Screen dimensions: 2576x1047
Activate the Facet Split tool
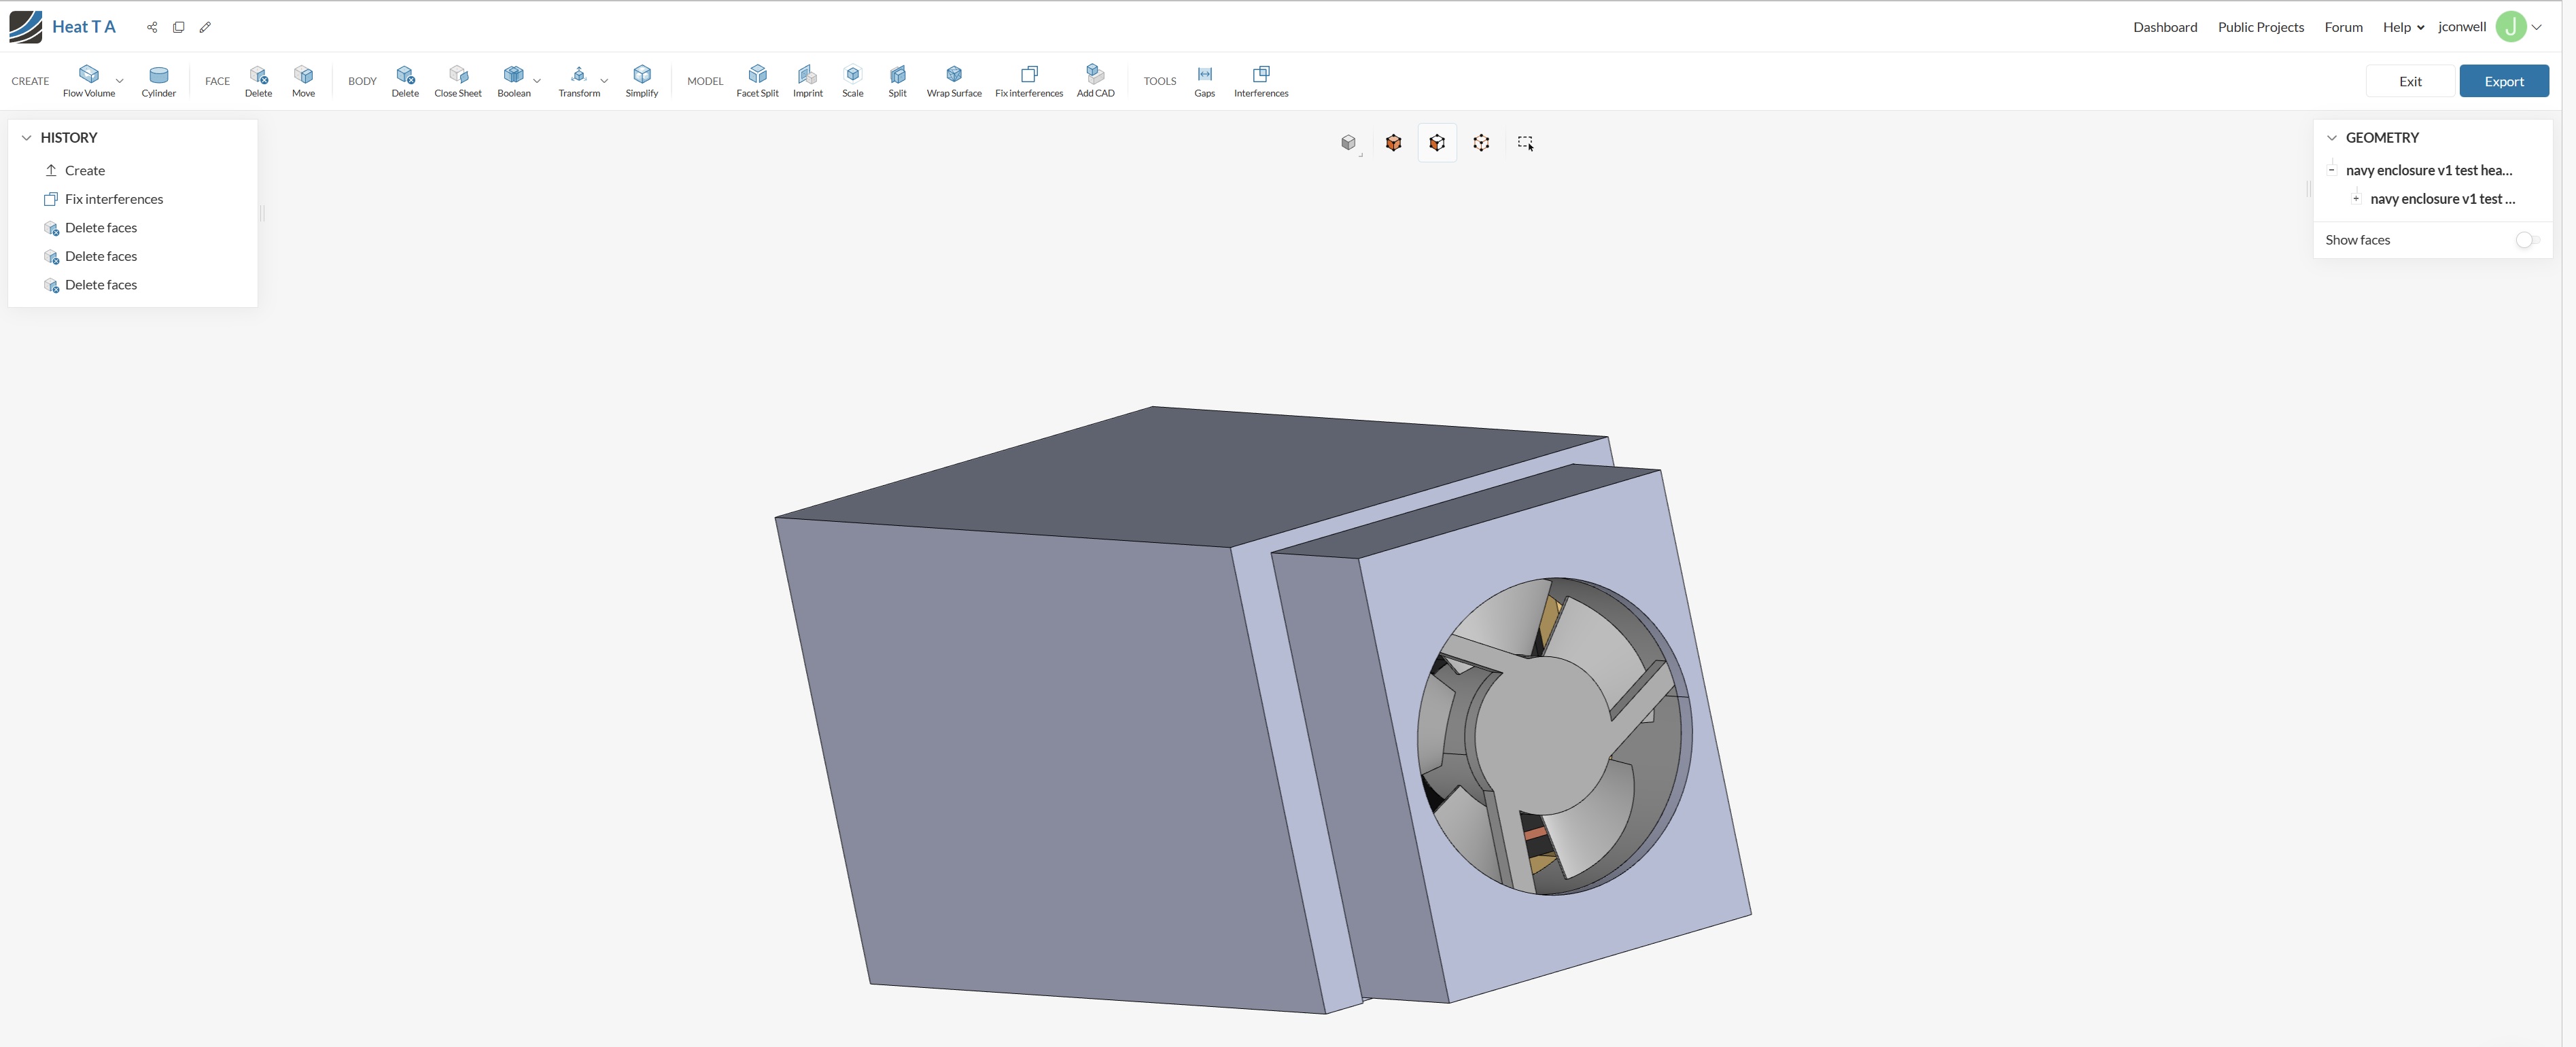pyautogui.click(x=757, y=81)
